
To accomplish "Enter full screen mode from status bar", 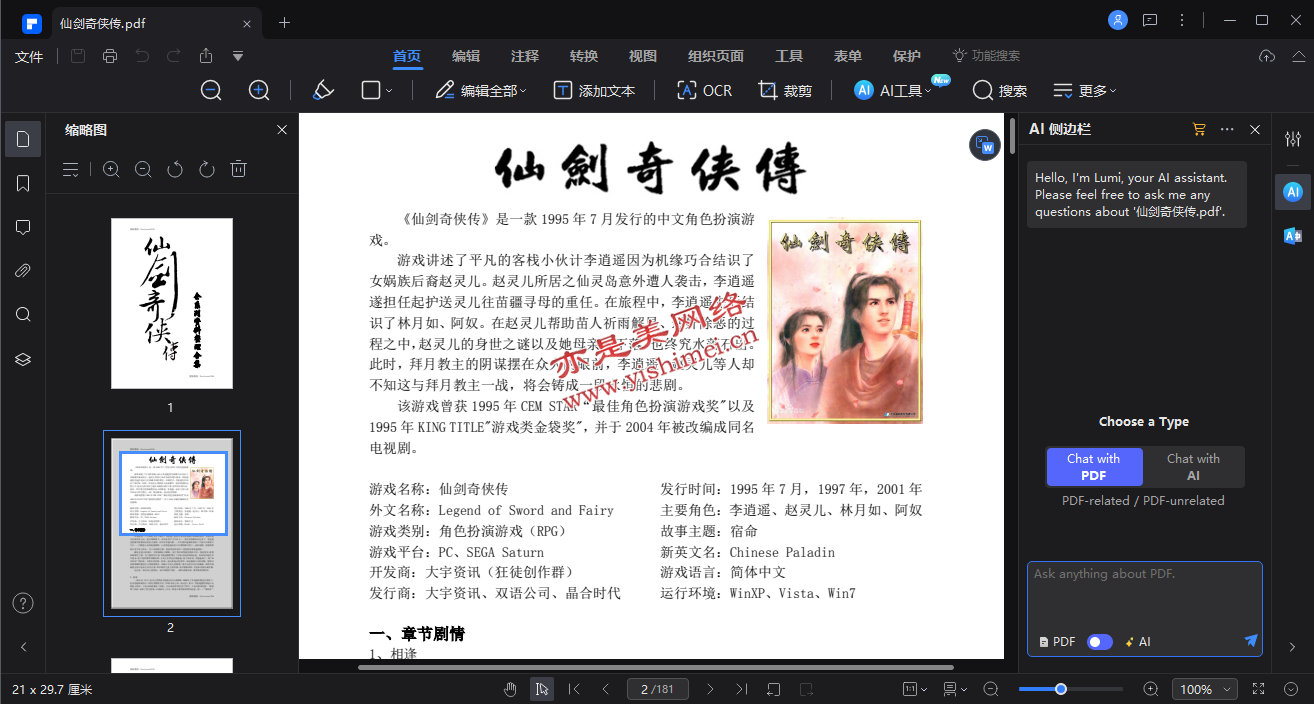I will click(1259, 689).
